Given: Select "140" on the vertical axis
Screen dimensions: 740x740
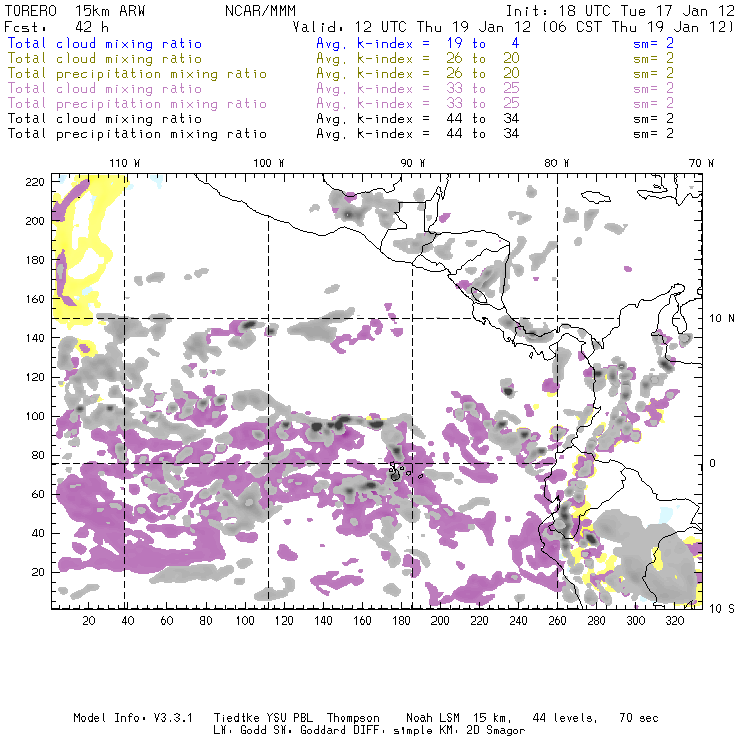Looking at the screenshot, I should pyautogui.click(x=34, y=338).
